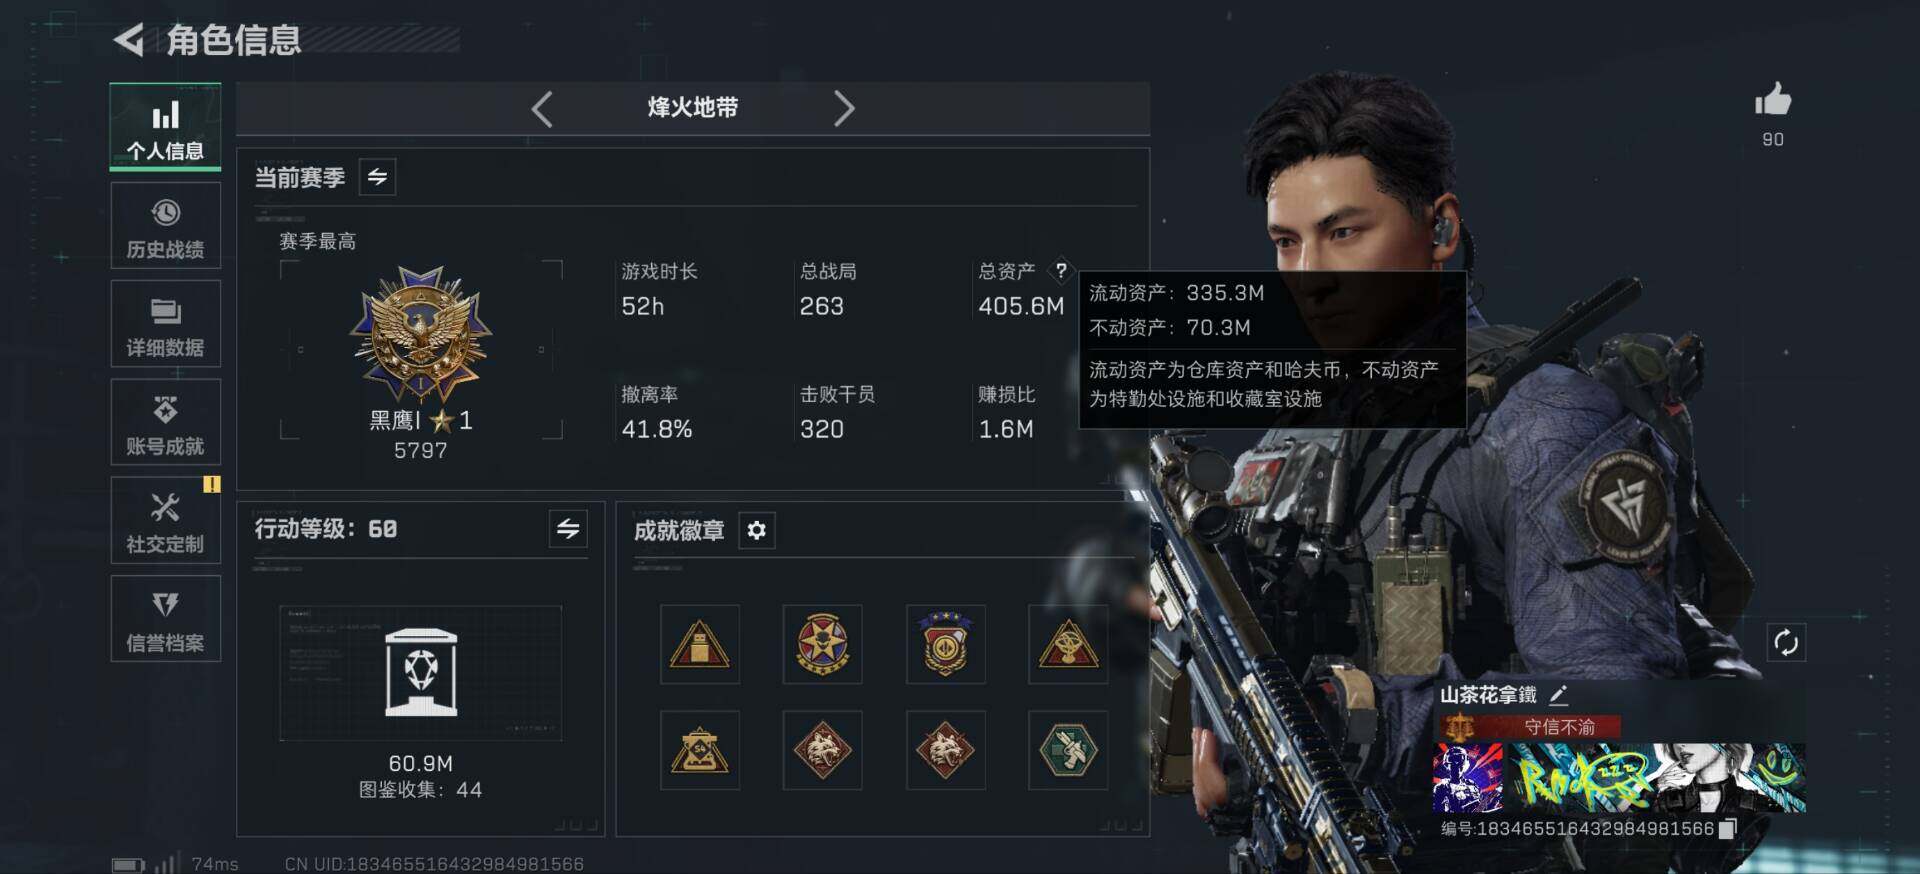Toggle display beside 行动等级 60
Screen dimensions: 1920x874
click(568, 529)
